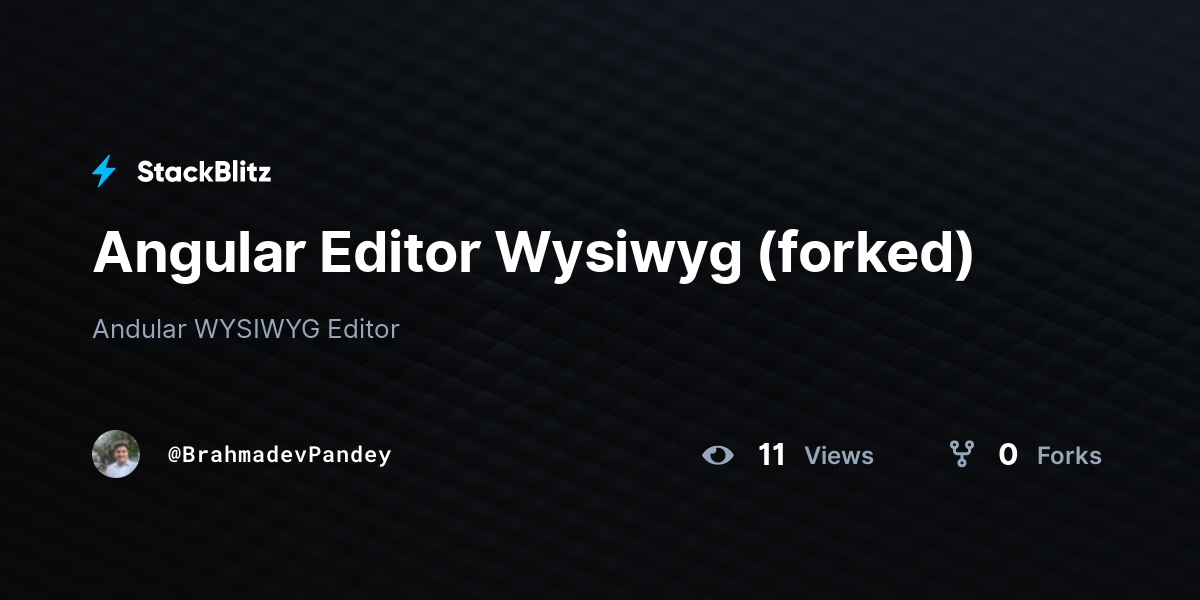1200x600 pixels.
Task: Click the eye icon beside the view count
Action: click(717, 456)
